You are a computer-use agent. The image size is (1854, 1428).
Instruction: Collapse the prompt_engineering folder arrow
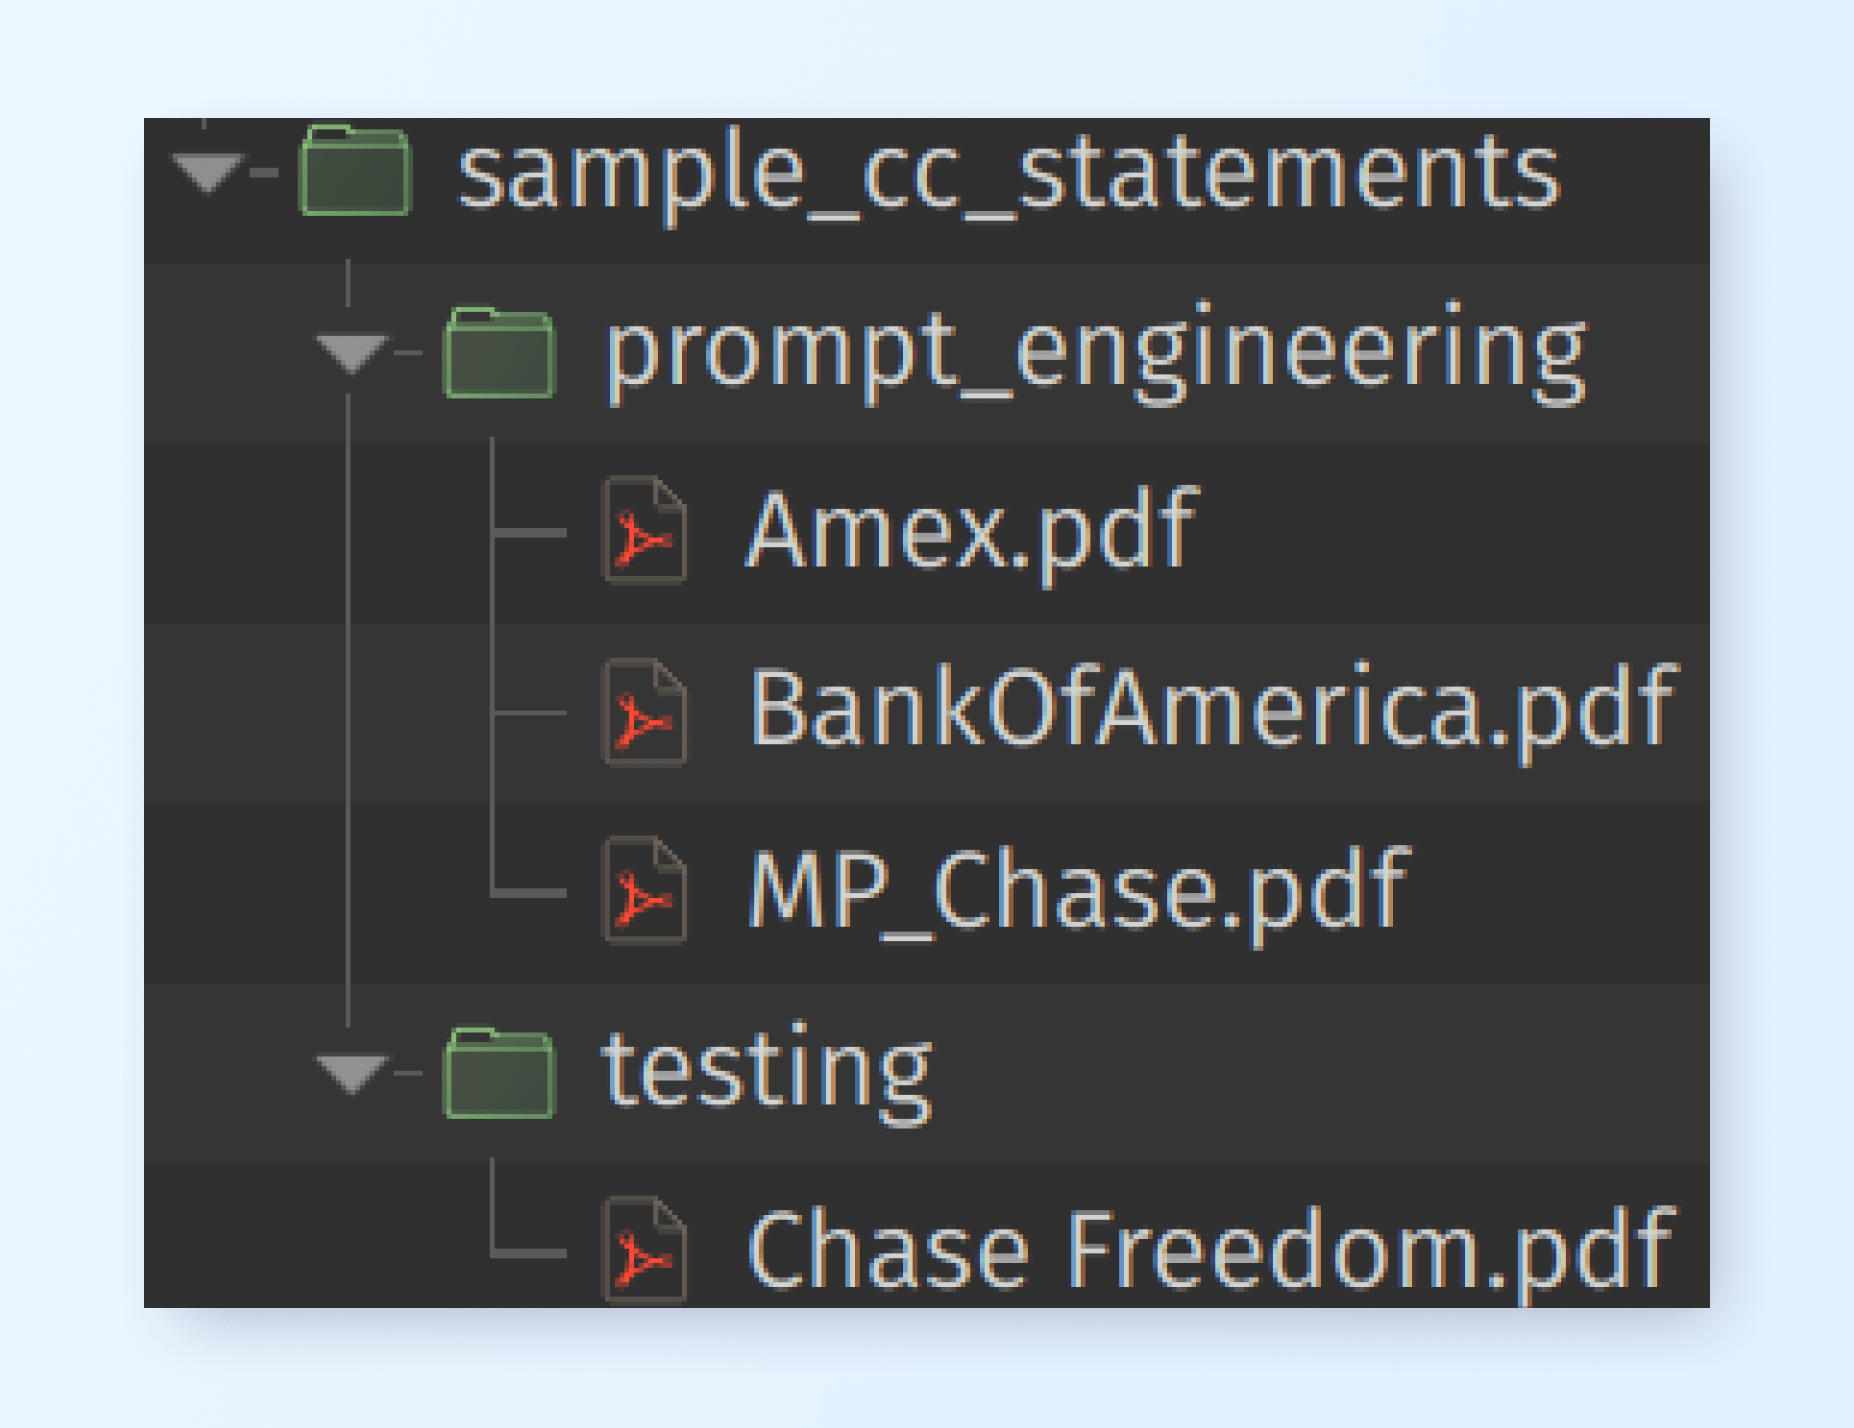351,352
